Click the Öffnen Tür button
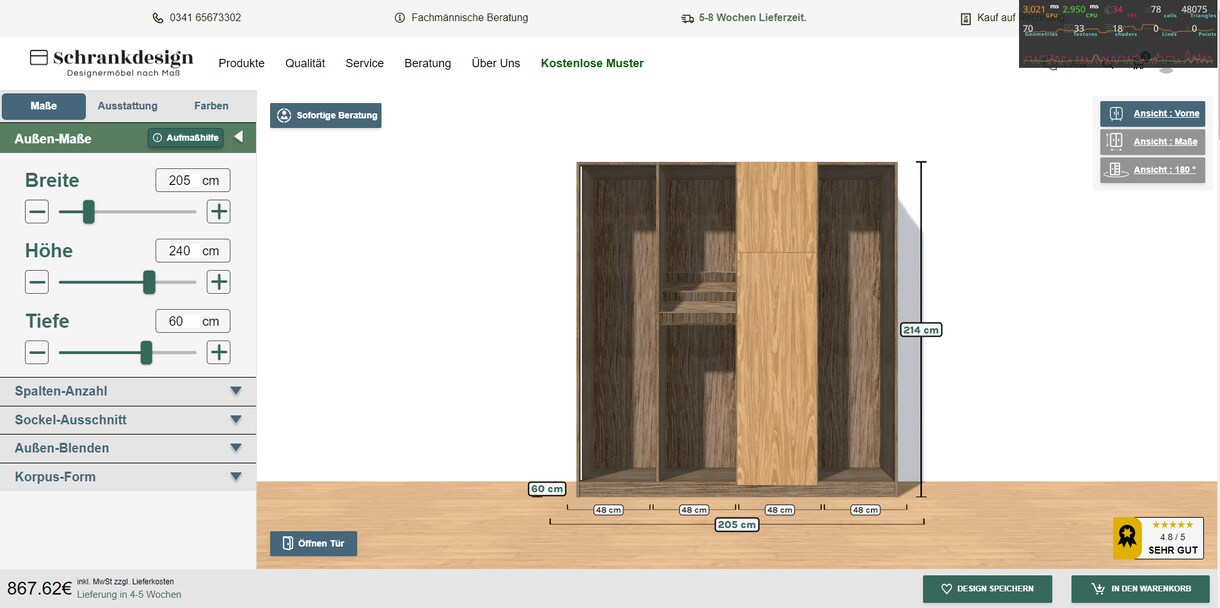 [314, 544]
